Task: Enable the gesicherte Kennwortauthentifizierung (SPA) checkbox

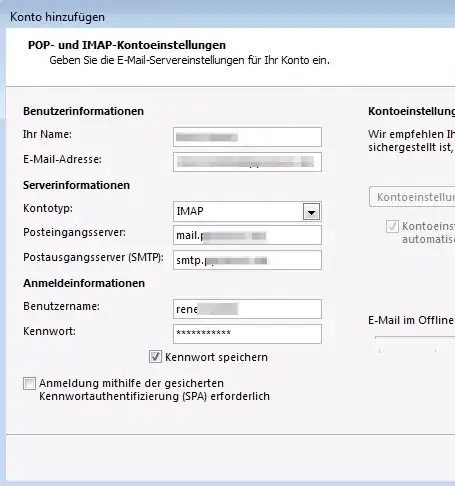Action: point(29,383)
